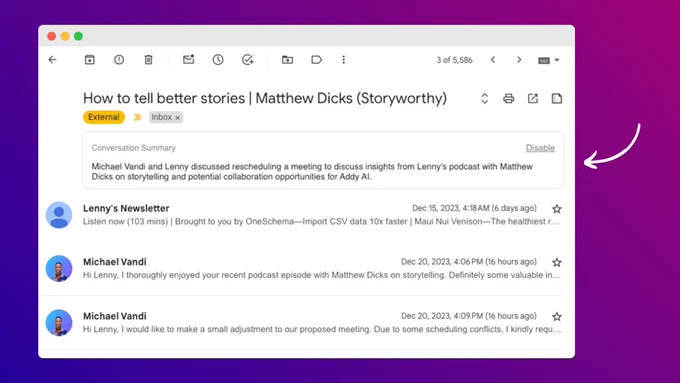This screenshot has width=680, height=383.
Task: Delete the conversation with trash icon
Action: coord(148,60)
